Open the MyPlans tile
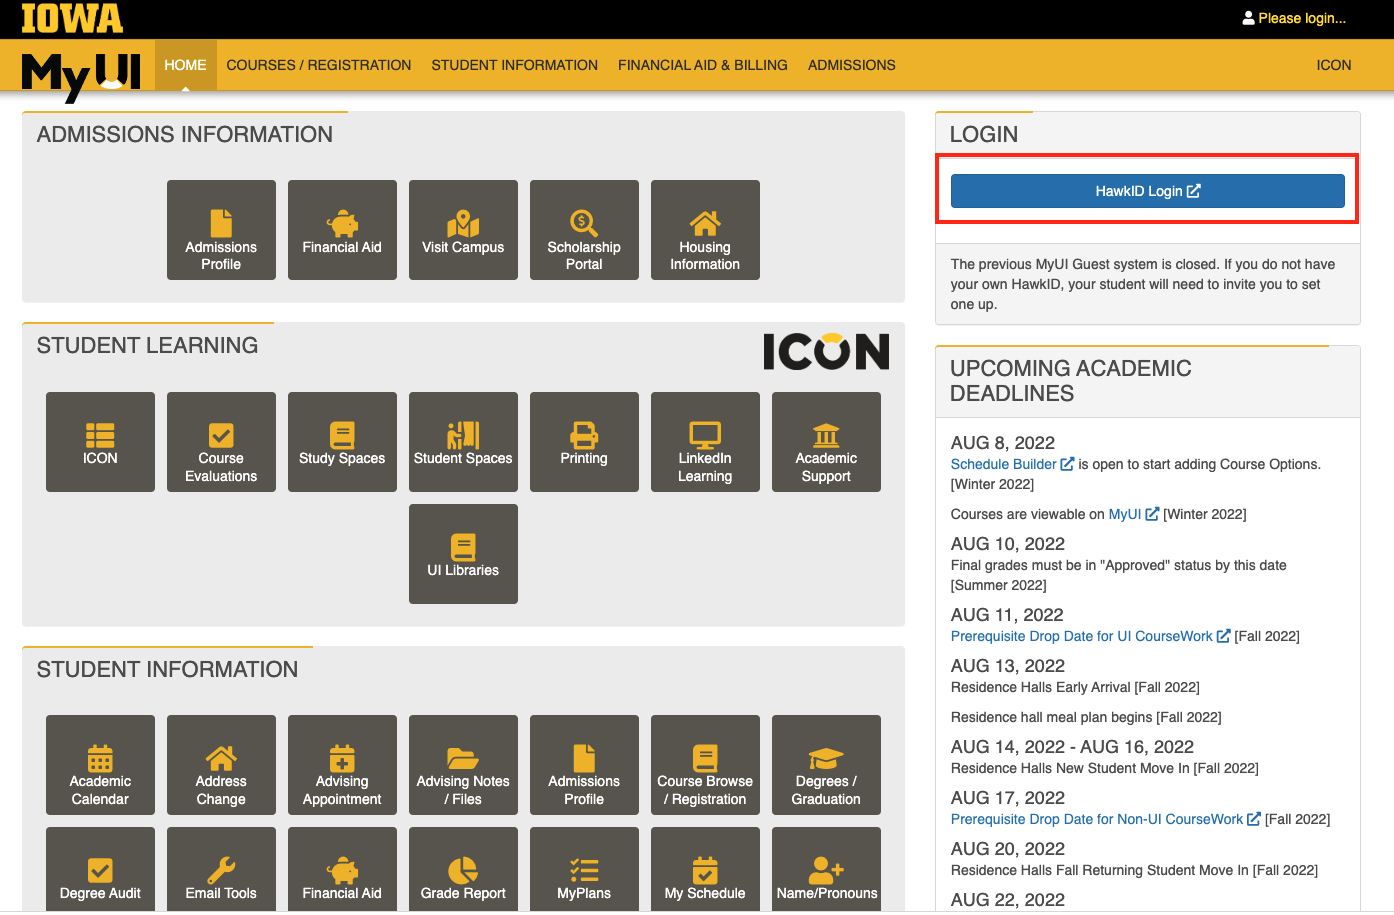Image resolution: width=1394 pixels, height=915 pixels. pos(584,870)
